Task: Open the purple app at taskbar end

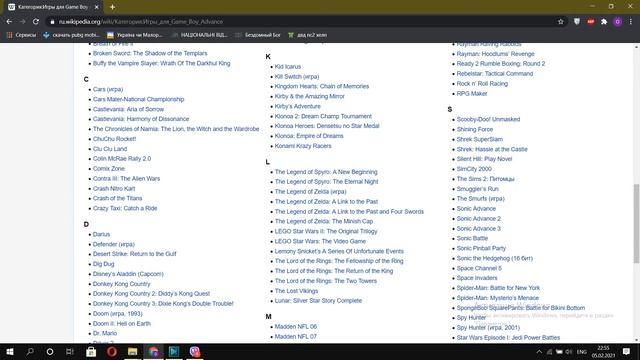Action: pos(195,351)
